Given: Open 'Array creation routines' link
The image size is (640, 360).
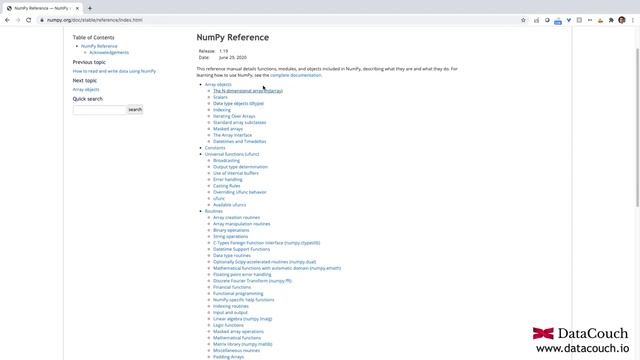Looking at the screenshot, I should click(236, 217).
